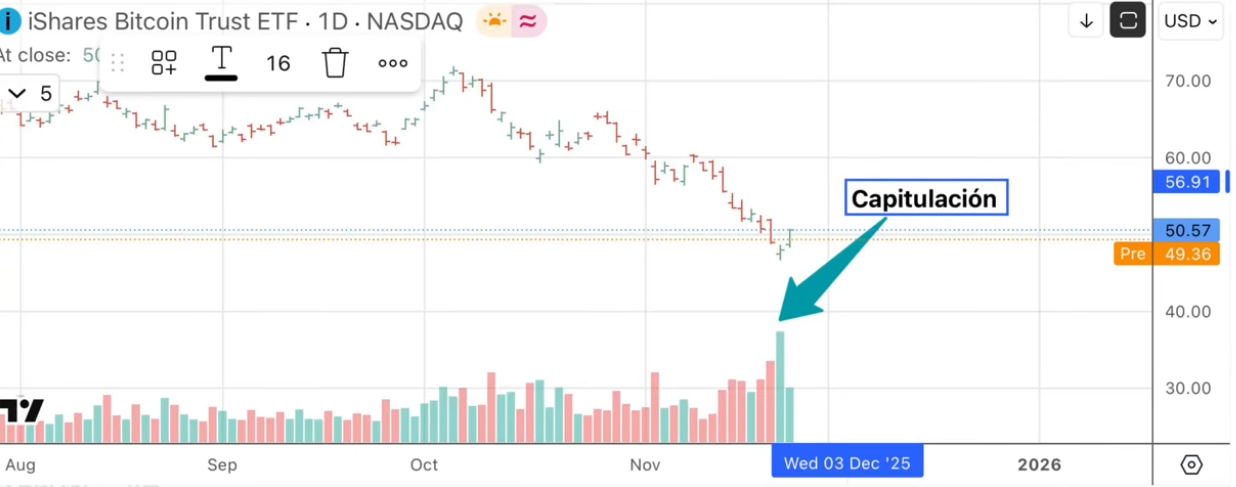
Task: Delete the drawing with trash icon
Action: coord(335,63)
